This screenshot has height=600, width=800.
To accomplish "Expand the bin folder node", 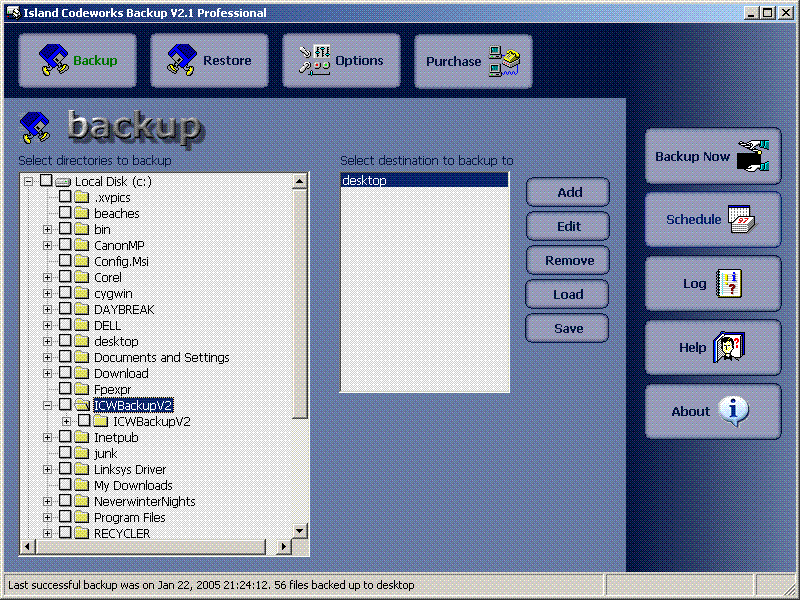I will 47,230.
